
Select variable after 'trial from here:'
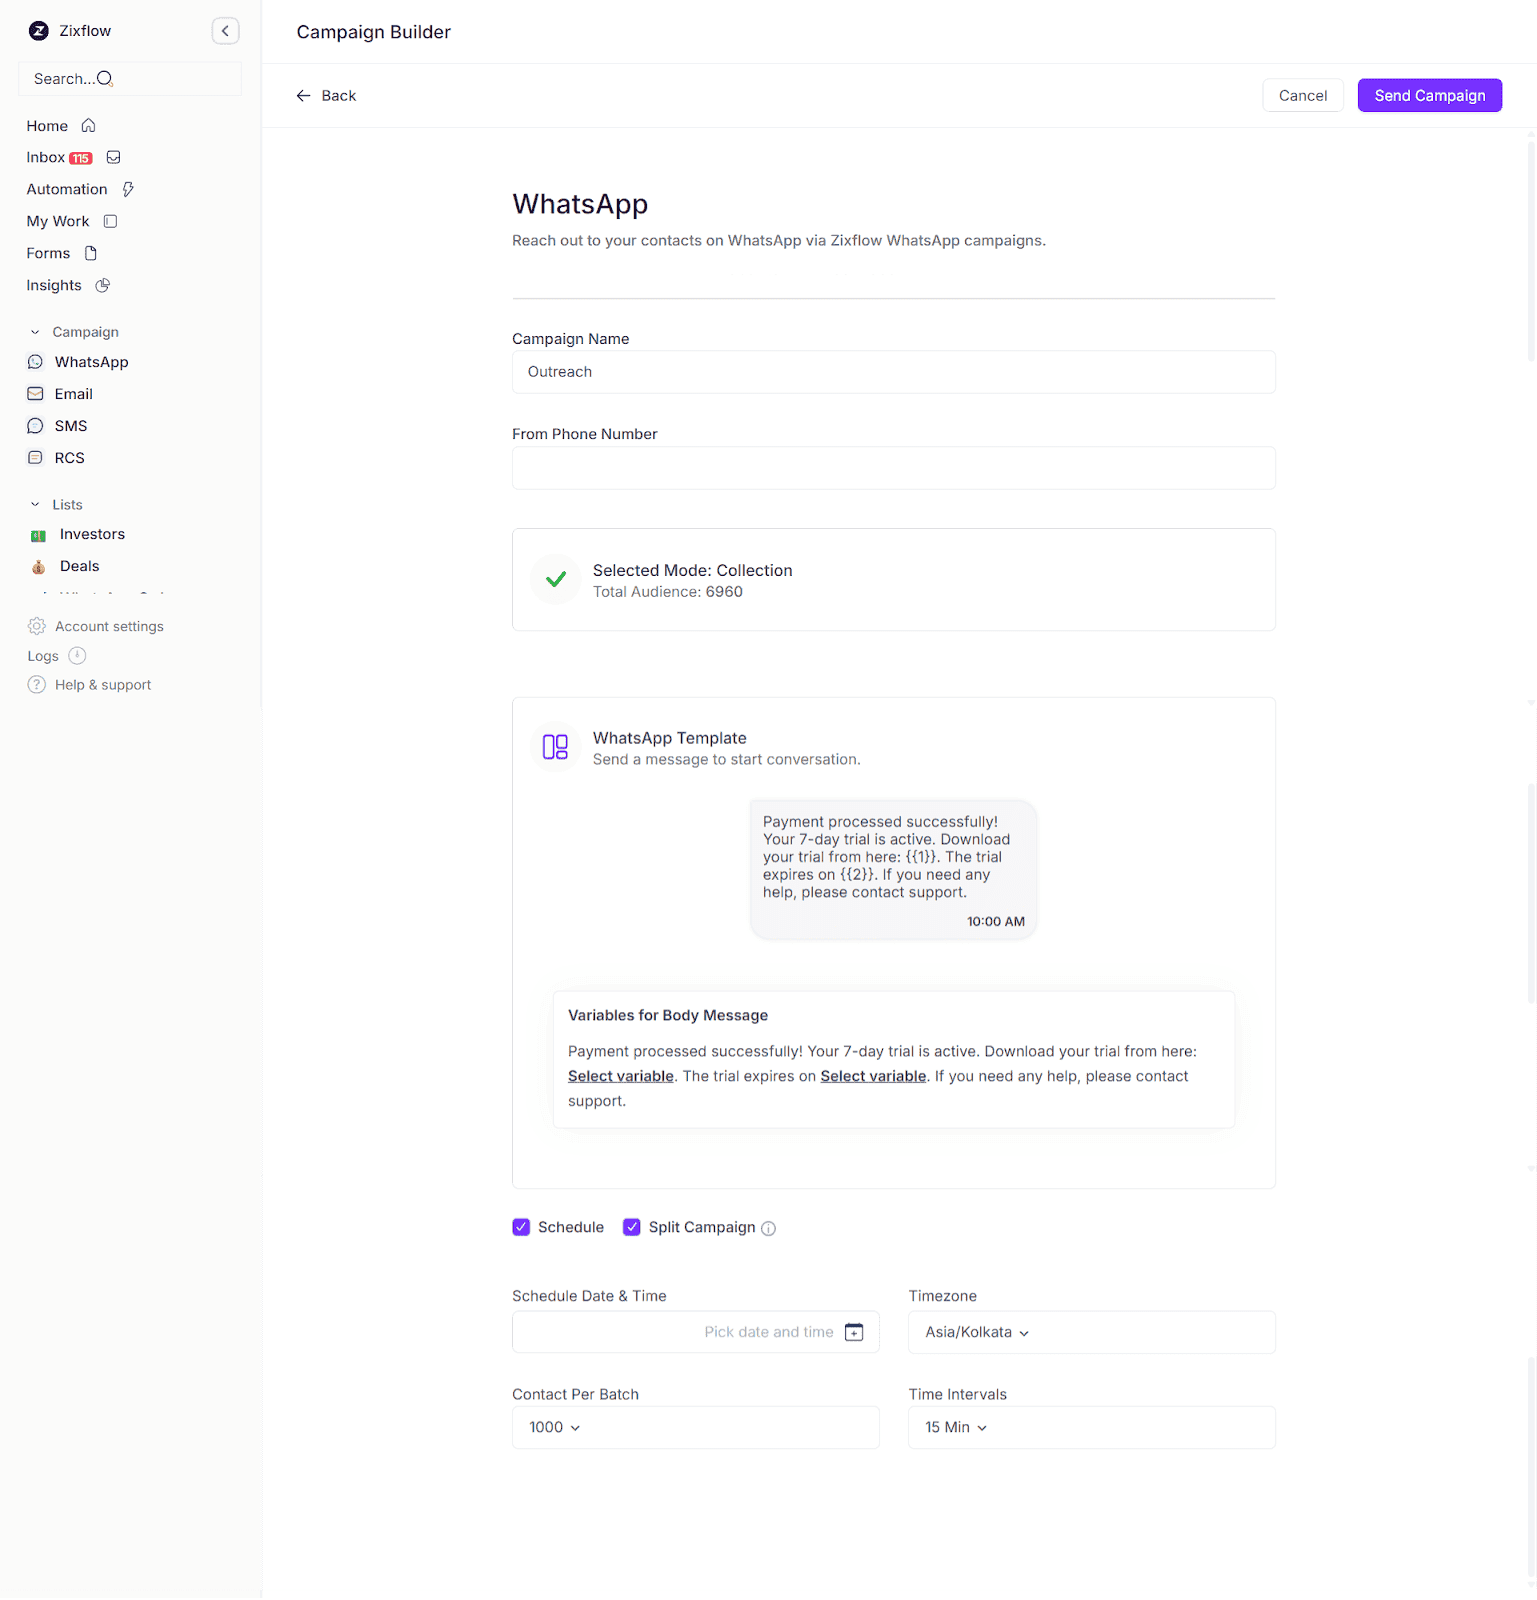(x=621, y=1076)
